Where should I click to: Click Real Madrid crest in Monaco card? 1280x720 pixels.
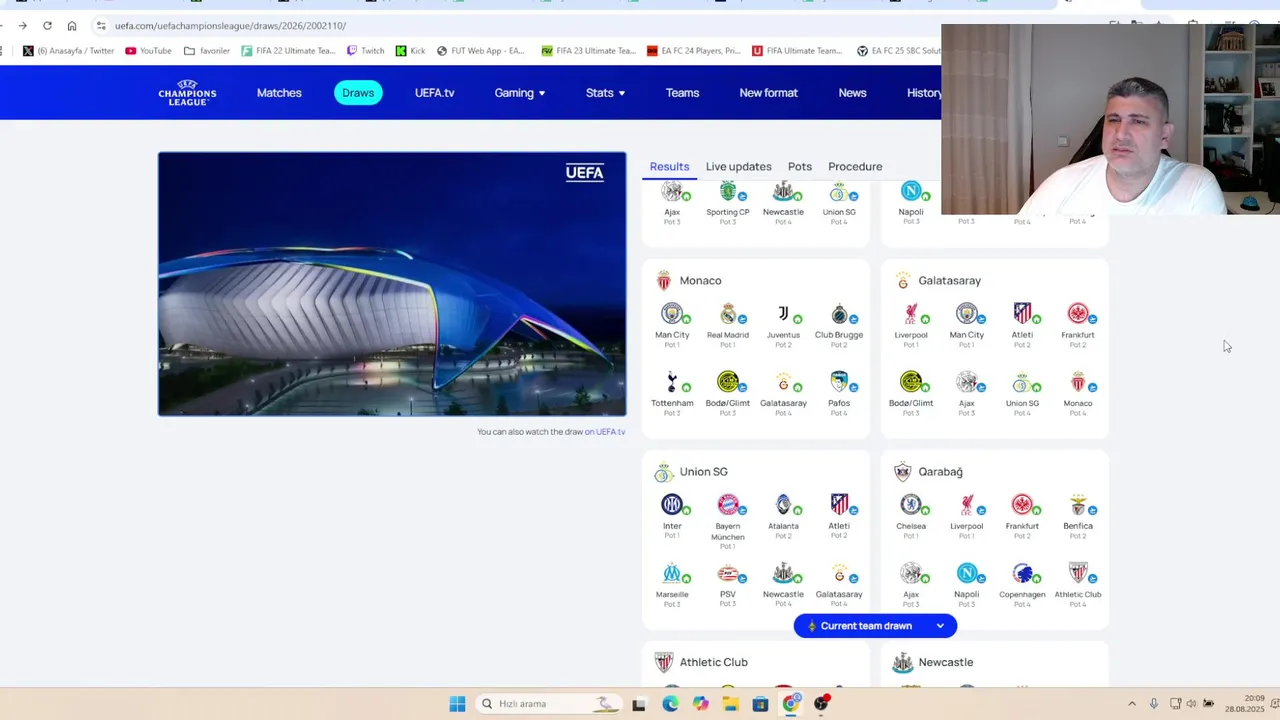728,314
